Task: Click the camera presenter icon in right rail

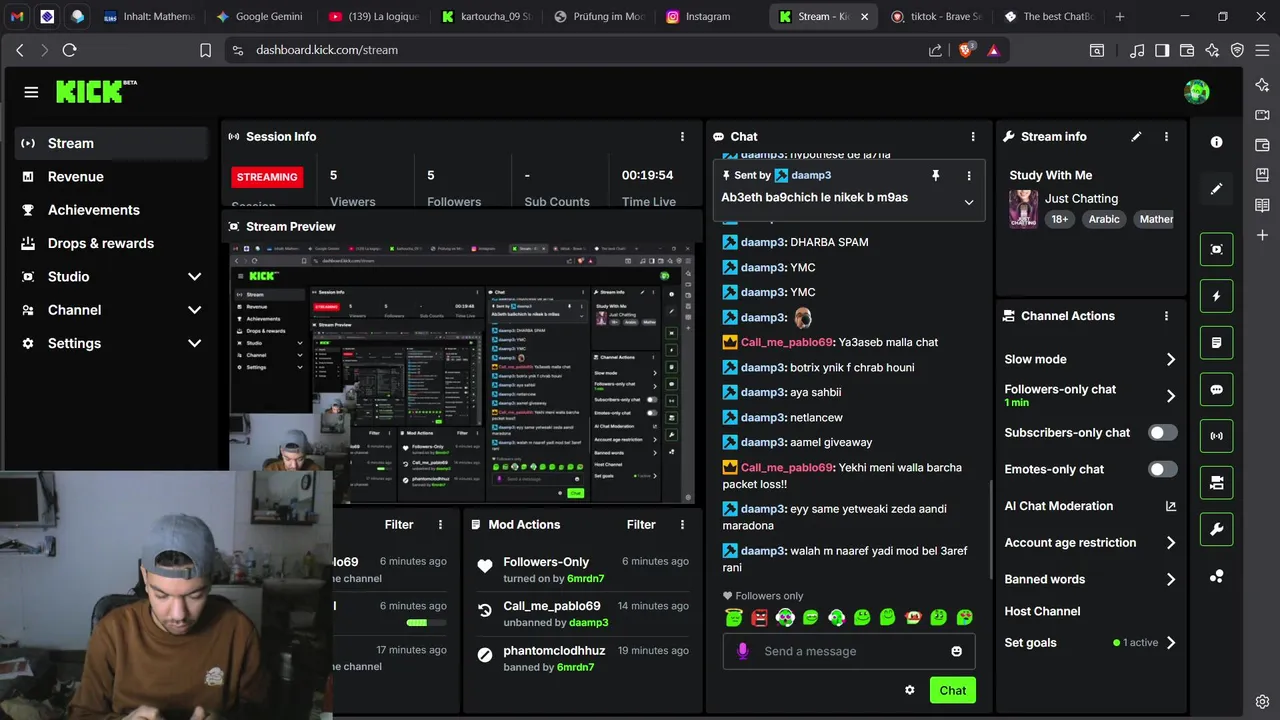Action: [x=1216, y=482]
